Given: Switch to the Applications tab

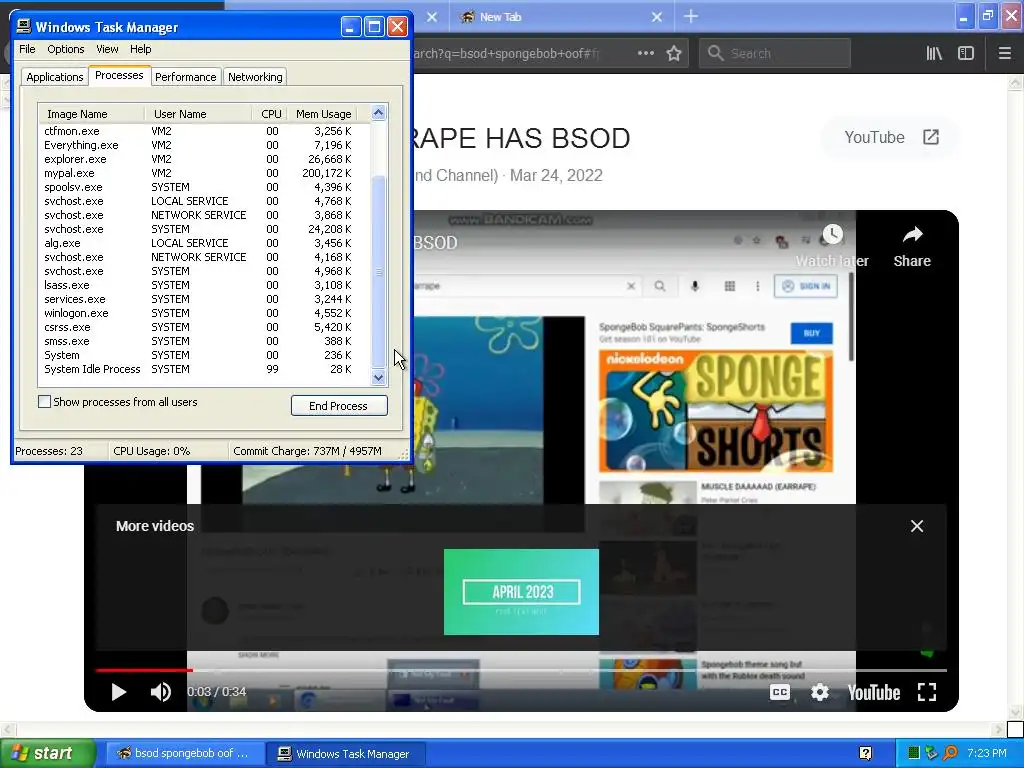Looking at the screenshot, I should coord(55,77).
